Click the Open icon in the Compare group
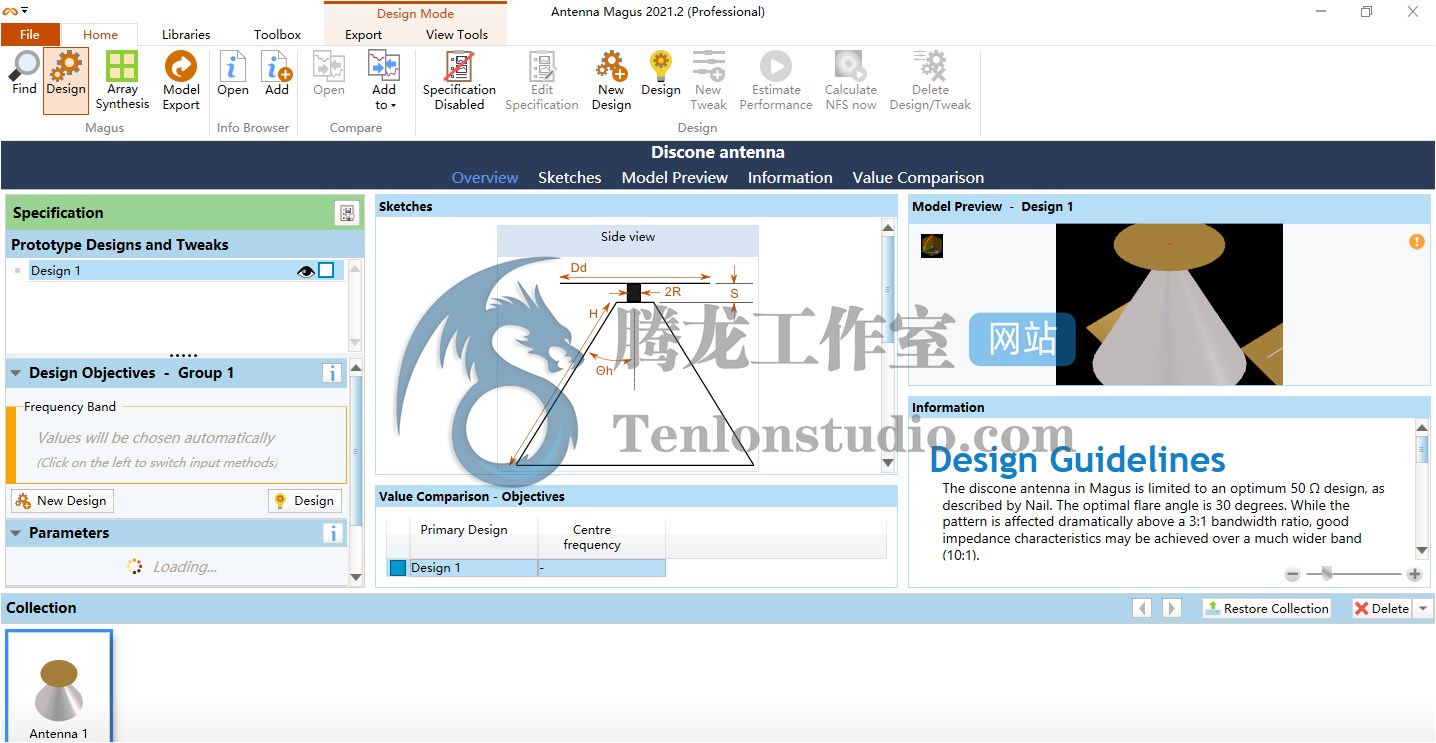Screen dimensions: 1436x743 [329, 66]
